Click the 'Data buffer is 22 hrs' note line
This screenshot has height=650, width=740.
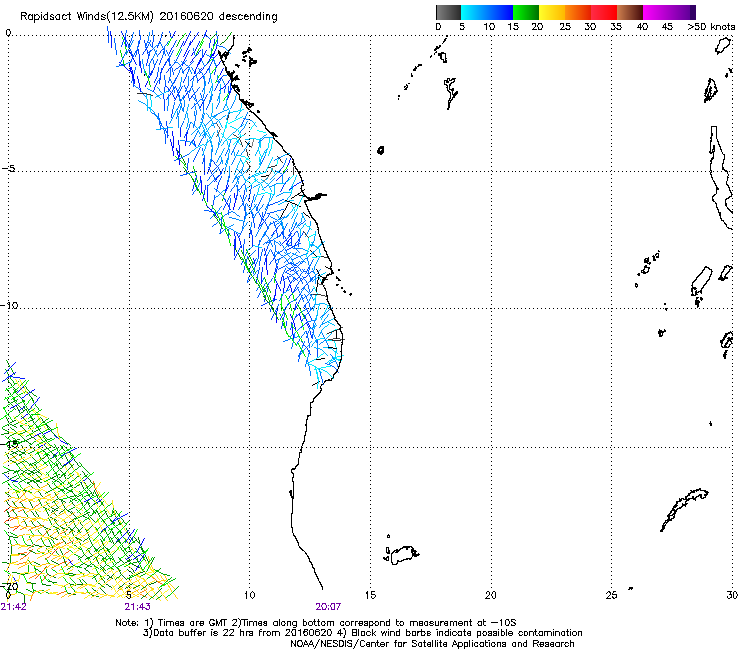[362, 633]
